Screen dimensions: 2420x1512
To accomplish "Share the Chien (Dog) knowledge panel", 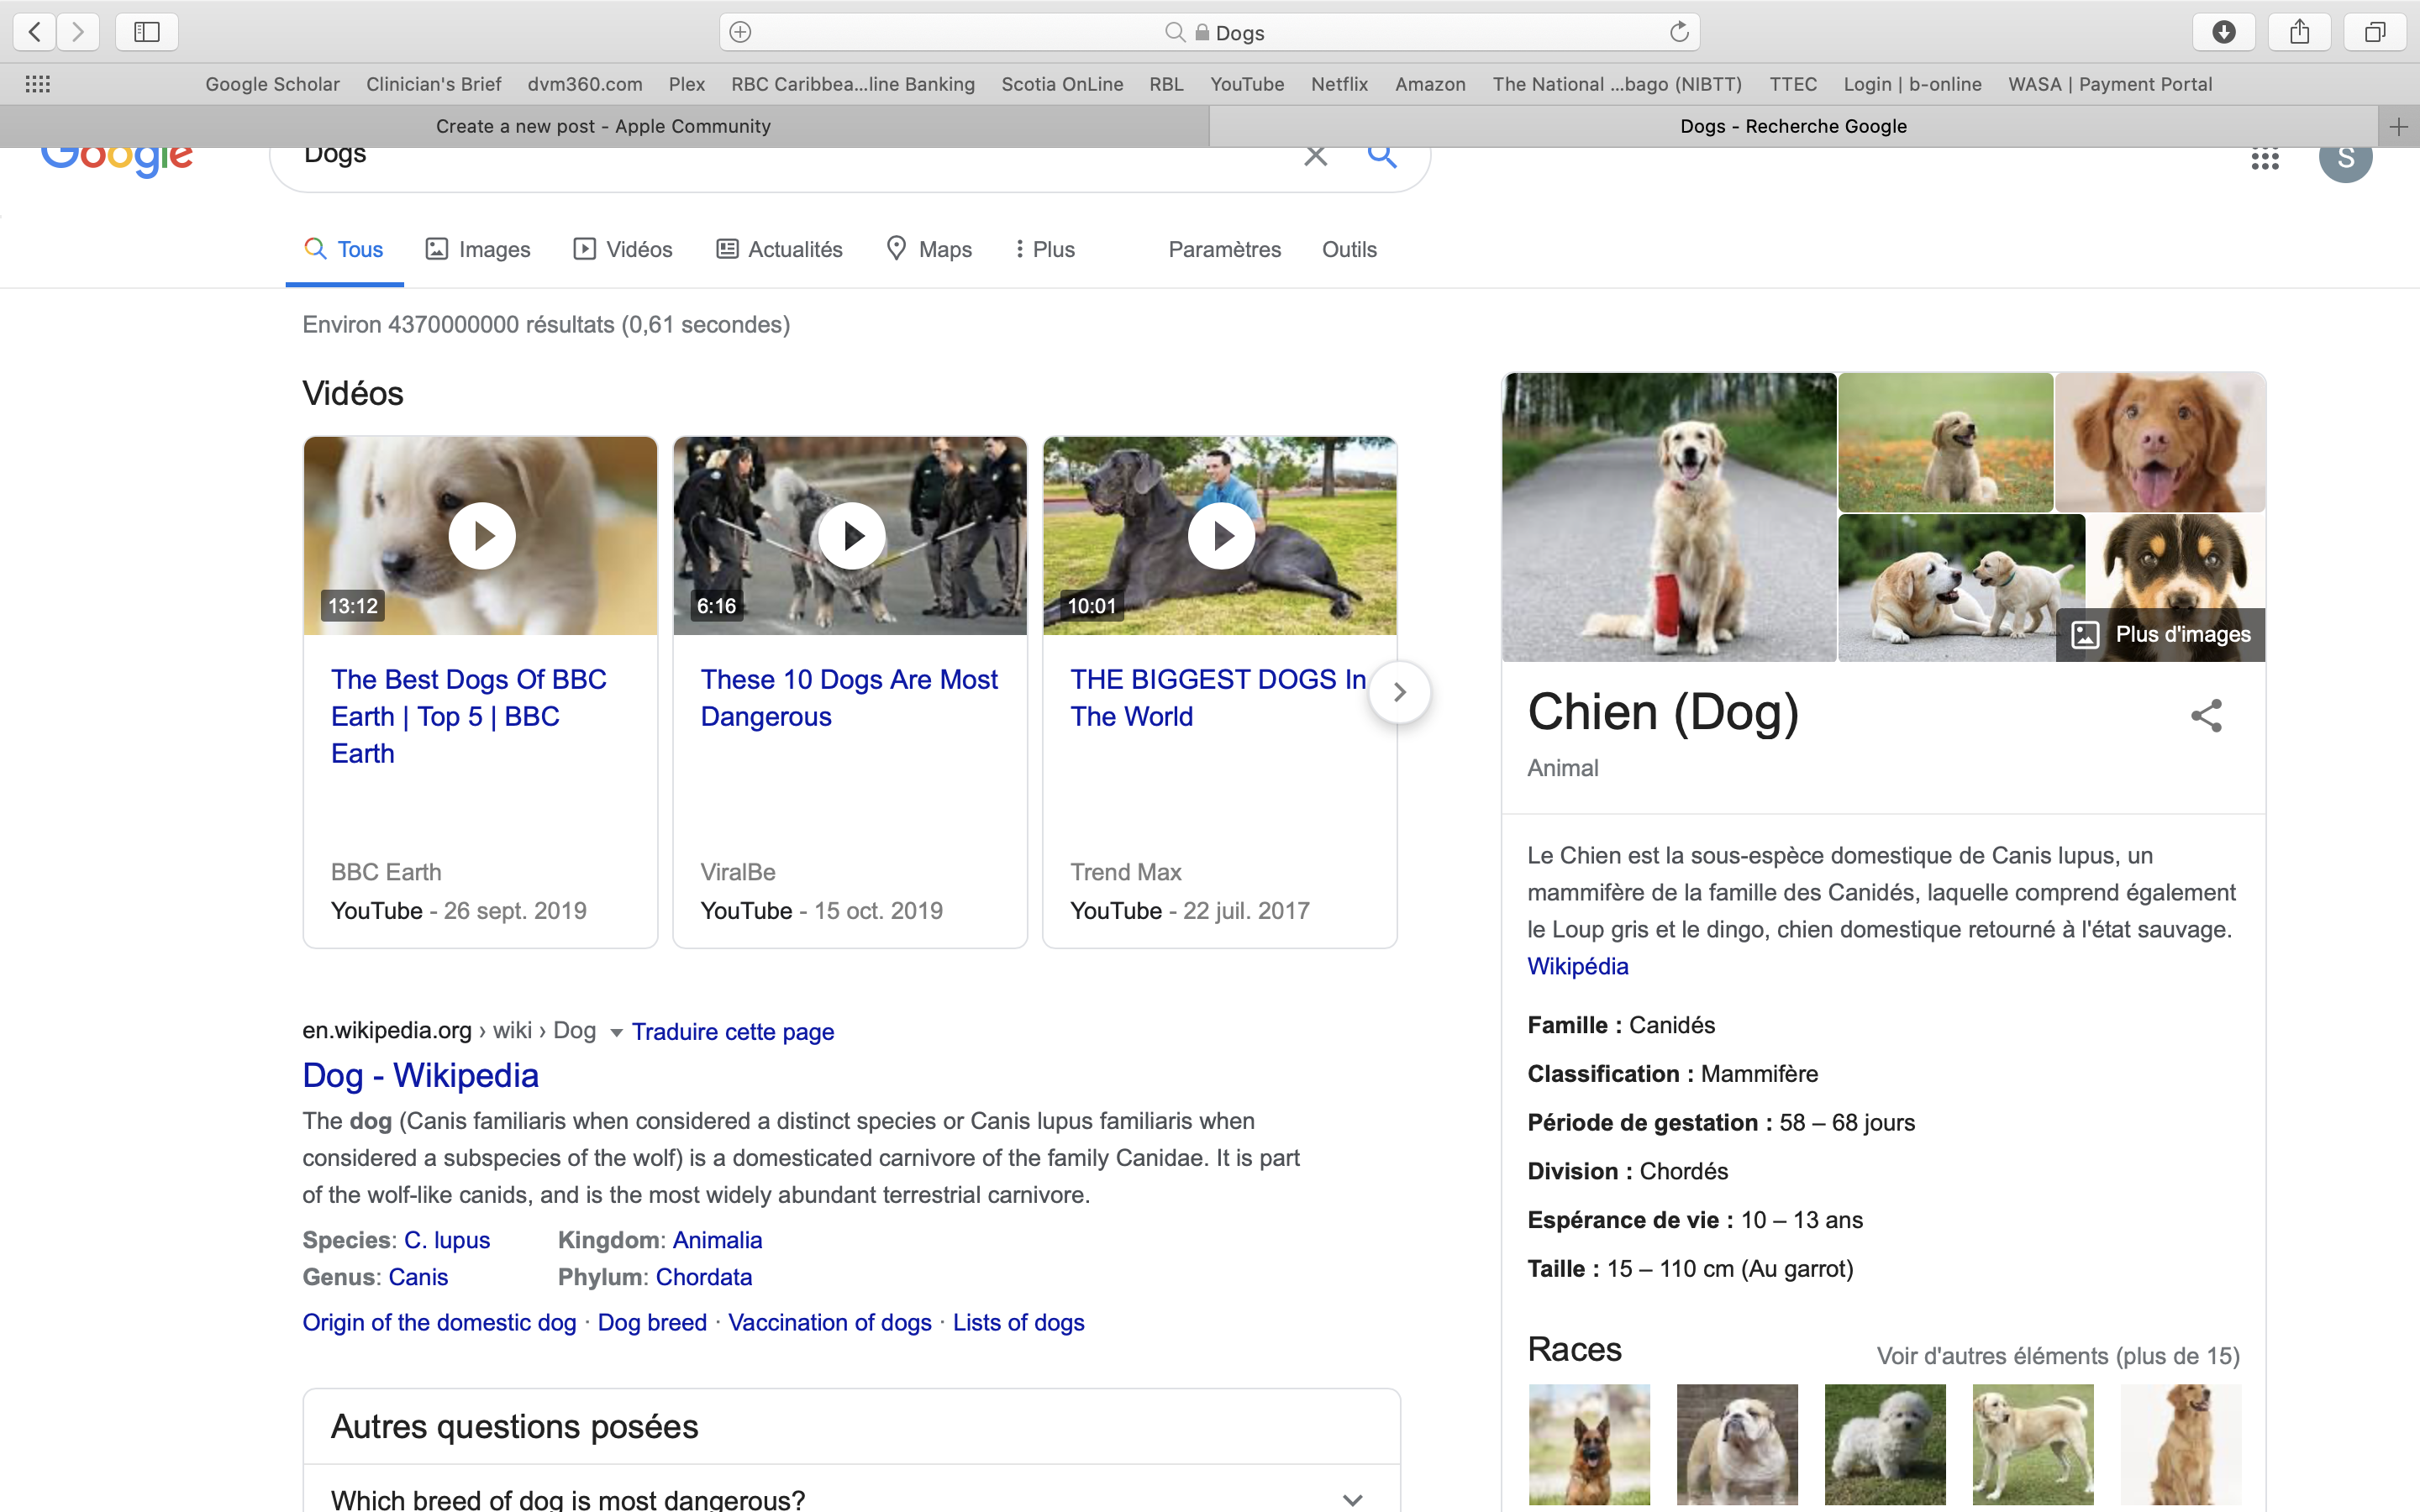I will 2206,716.
